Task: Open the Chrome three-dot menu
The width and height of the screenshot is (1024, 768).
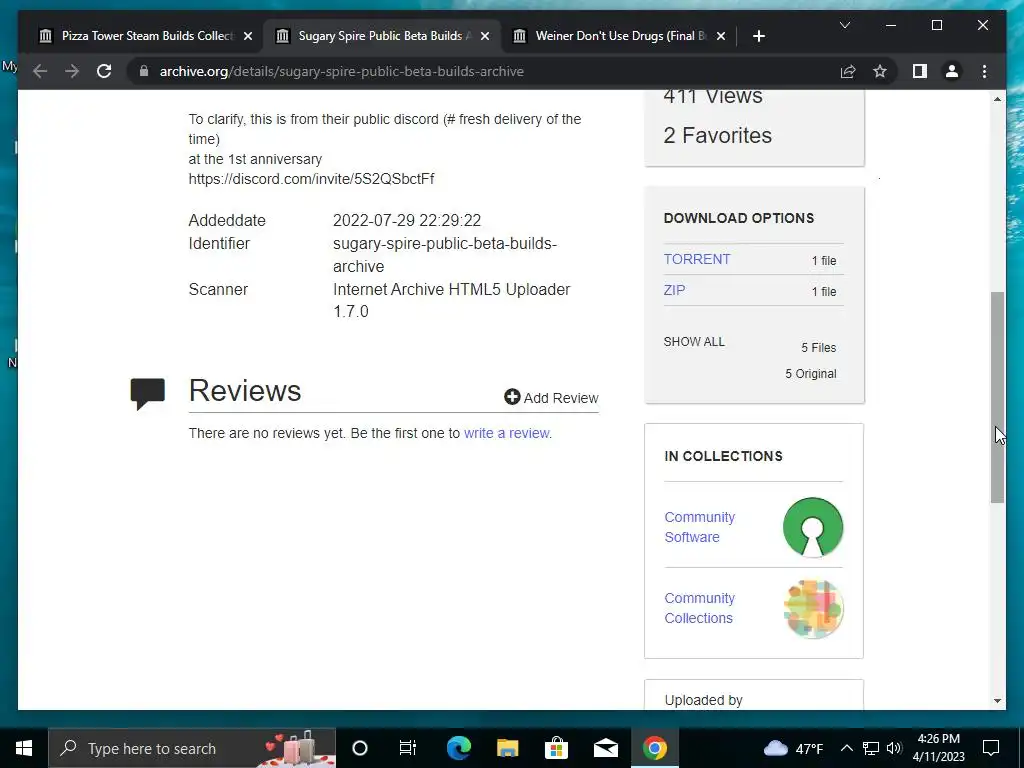Action: pyautogui.click(x=984, y=71)
